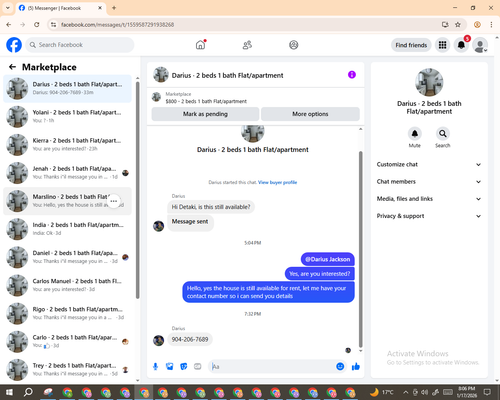Open the notifications bell
Image resolution: width=500 pixels, height=400 pixels.
click(x=461, y=45)
